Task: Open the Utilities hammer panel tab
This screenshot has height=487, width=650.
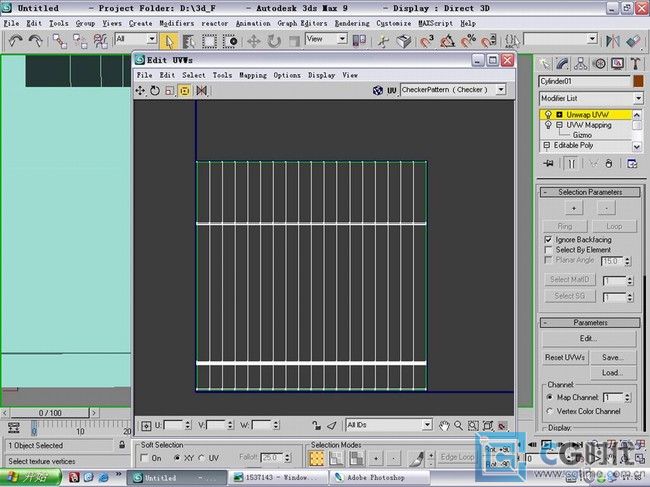Action: point(635,63)
